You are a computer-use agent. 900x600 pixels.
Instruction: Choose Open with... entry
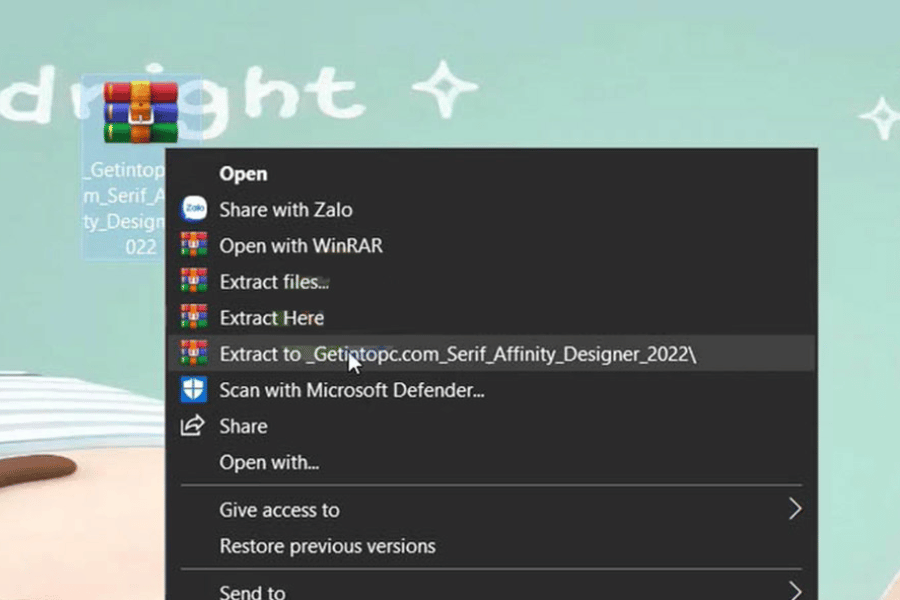coord(269,463)
